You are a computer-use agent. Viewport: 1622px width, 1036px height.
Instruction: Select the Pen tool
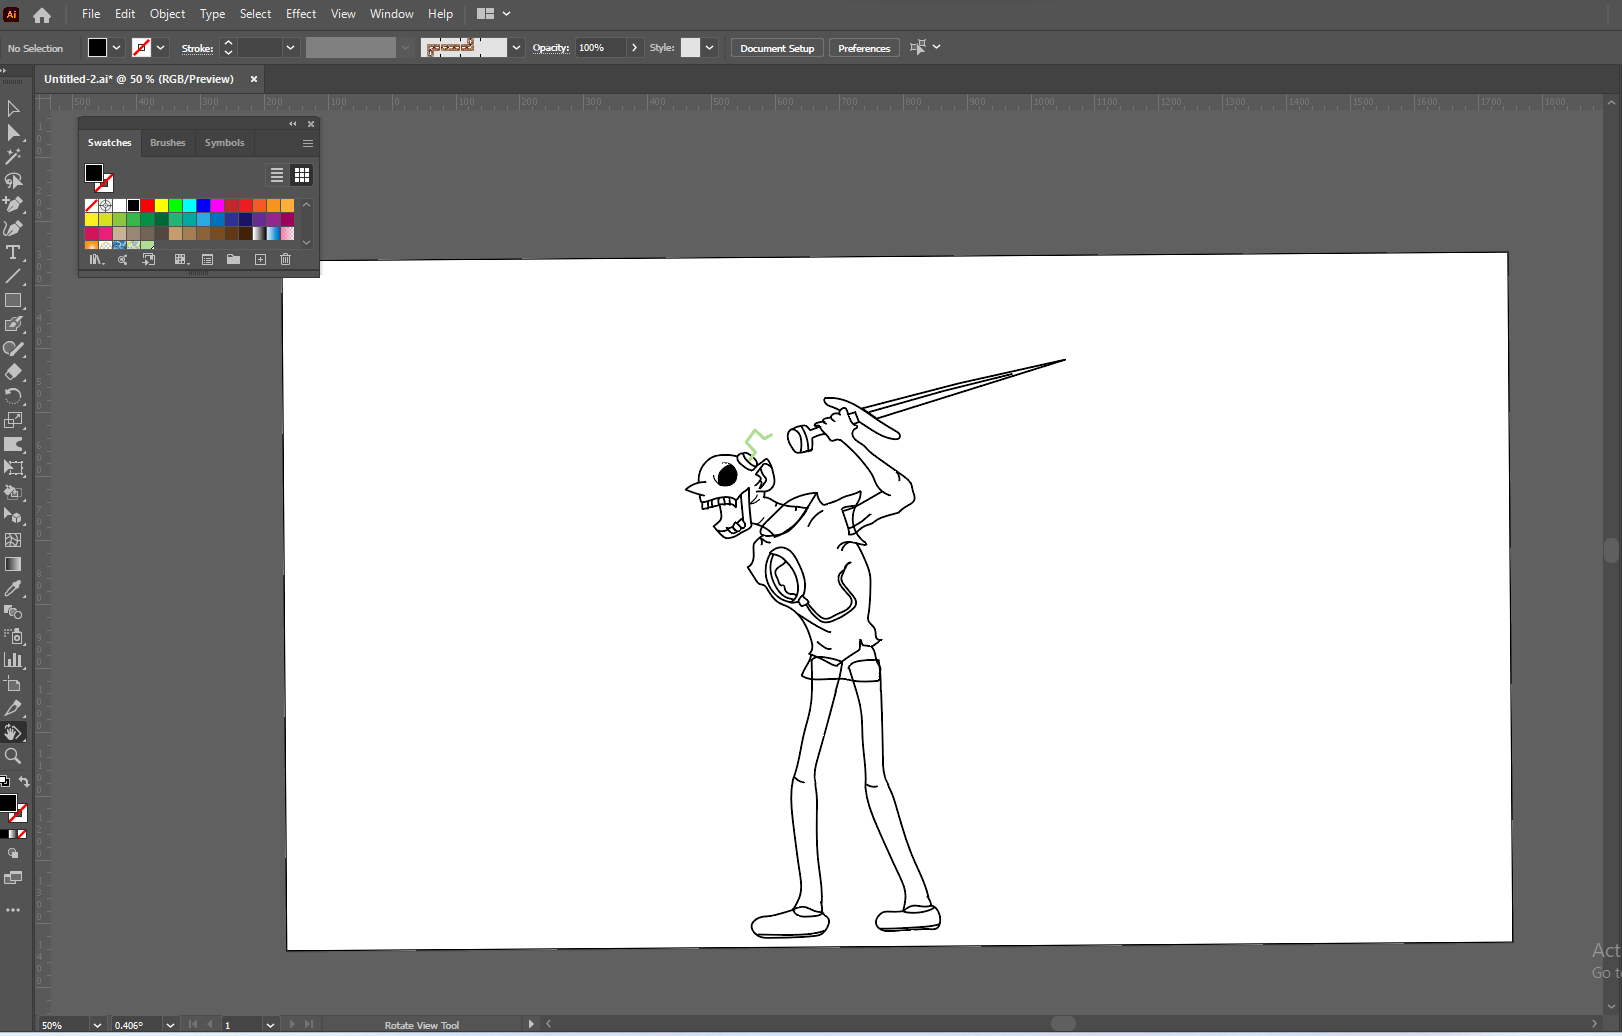click(13, 204)
